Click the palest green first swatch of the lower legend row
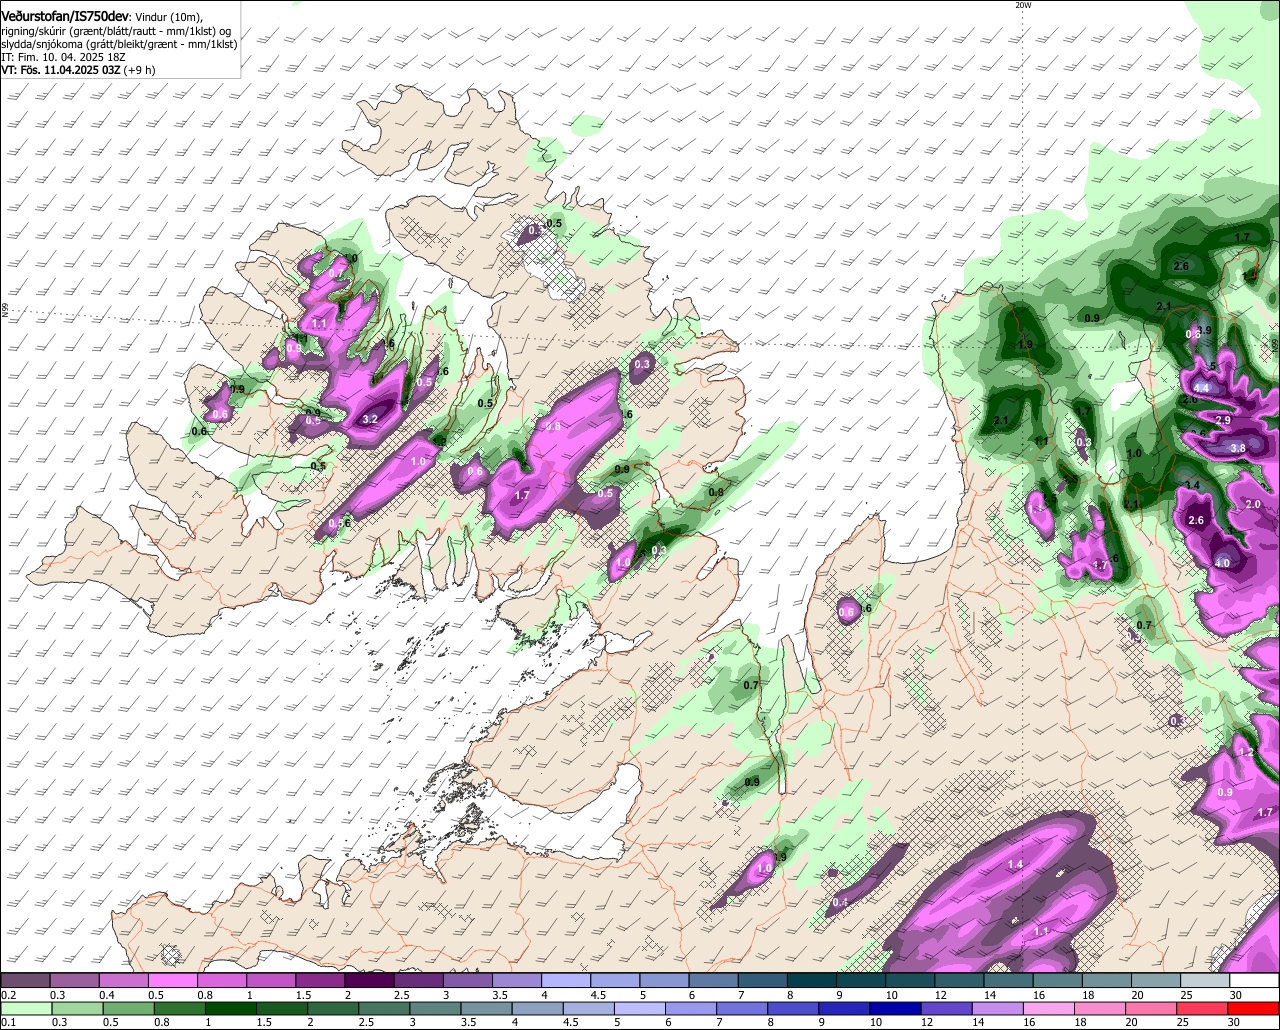The height and width of the screenshot is (1030, 1280). tap(25, 1009)
